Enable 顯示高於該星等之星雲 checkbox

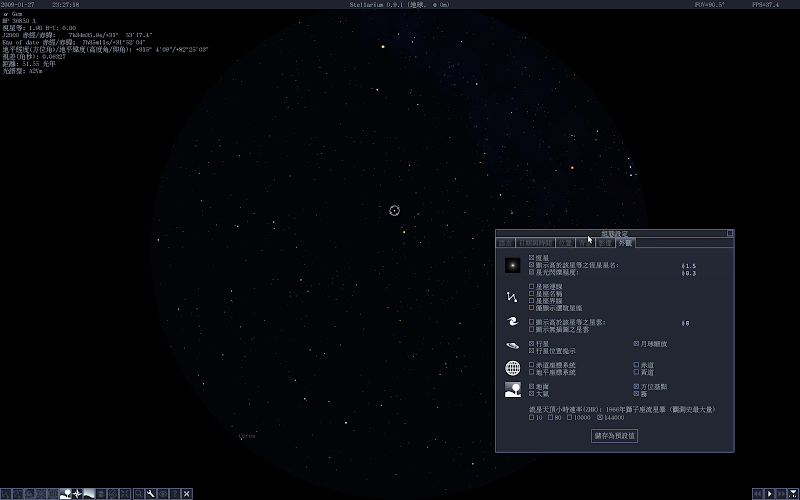click(x=532, y=322)
